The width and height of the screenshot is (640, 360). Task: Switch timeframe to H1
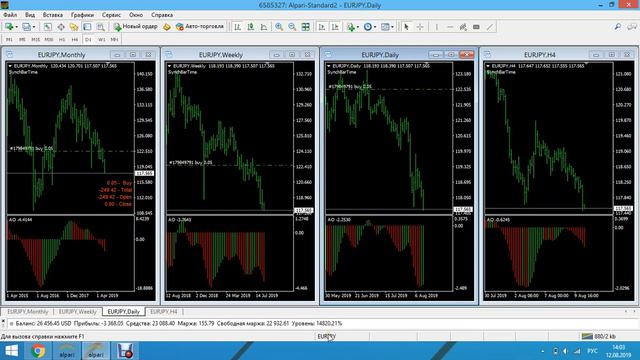pyautogui.click(x=62, y=40)
